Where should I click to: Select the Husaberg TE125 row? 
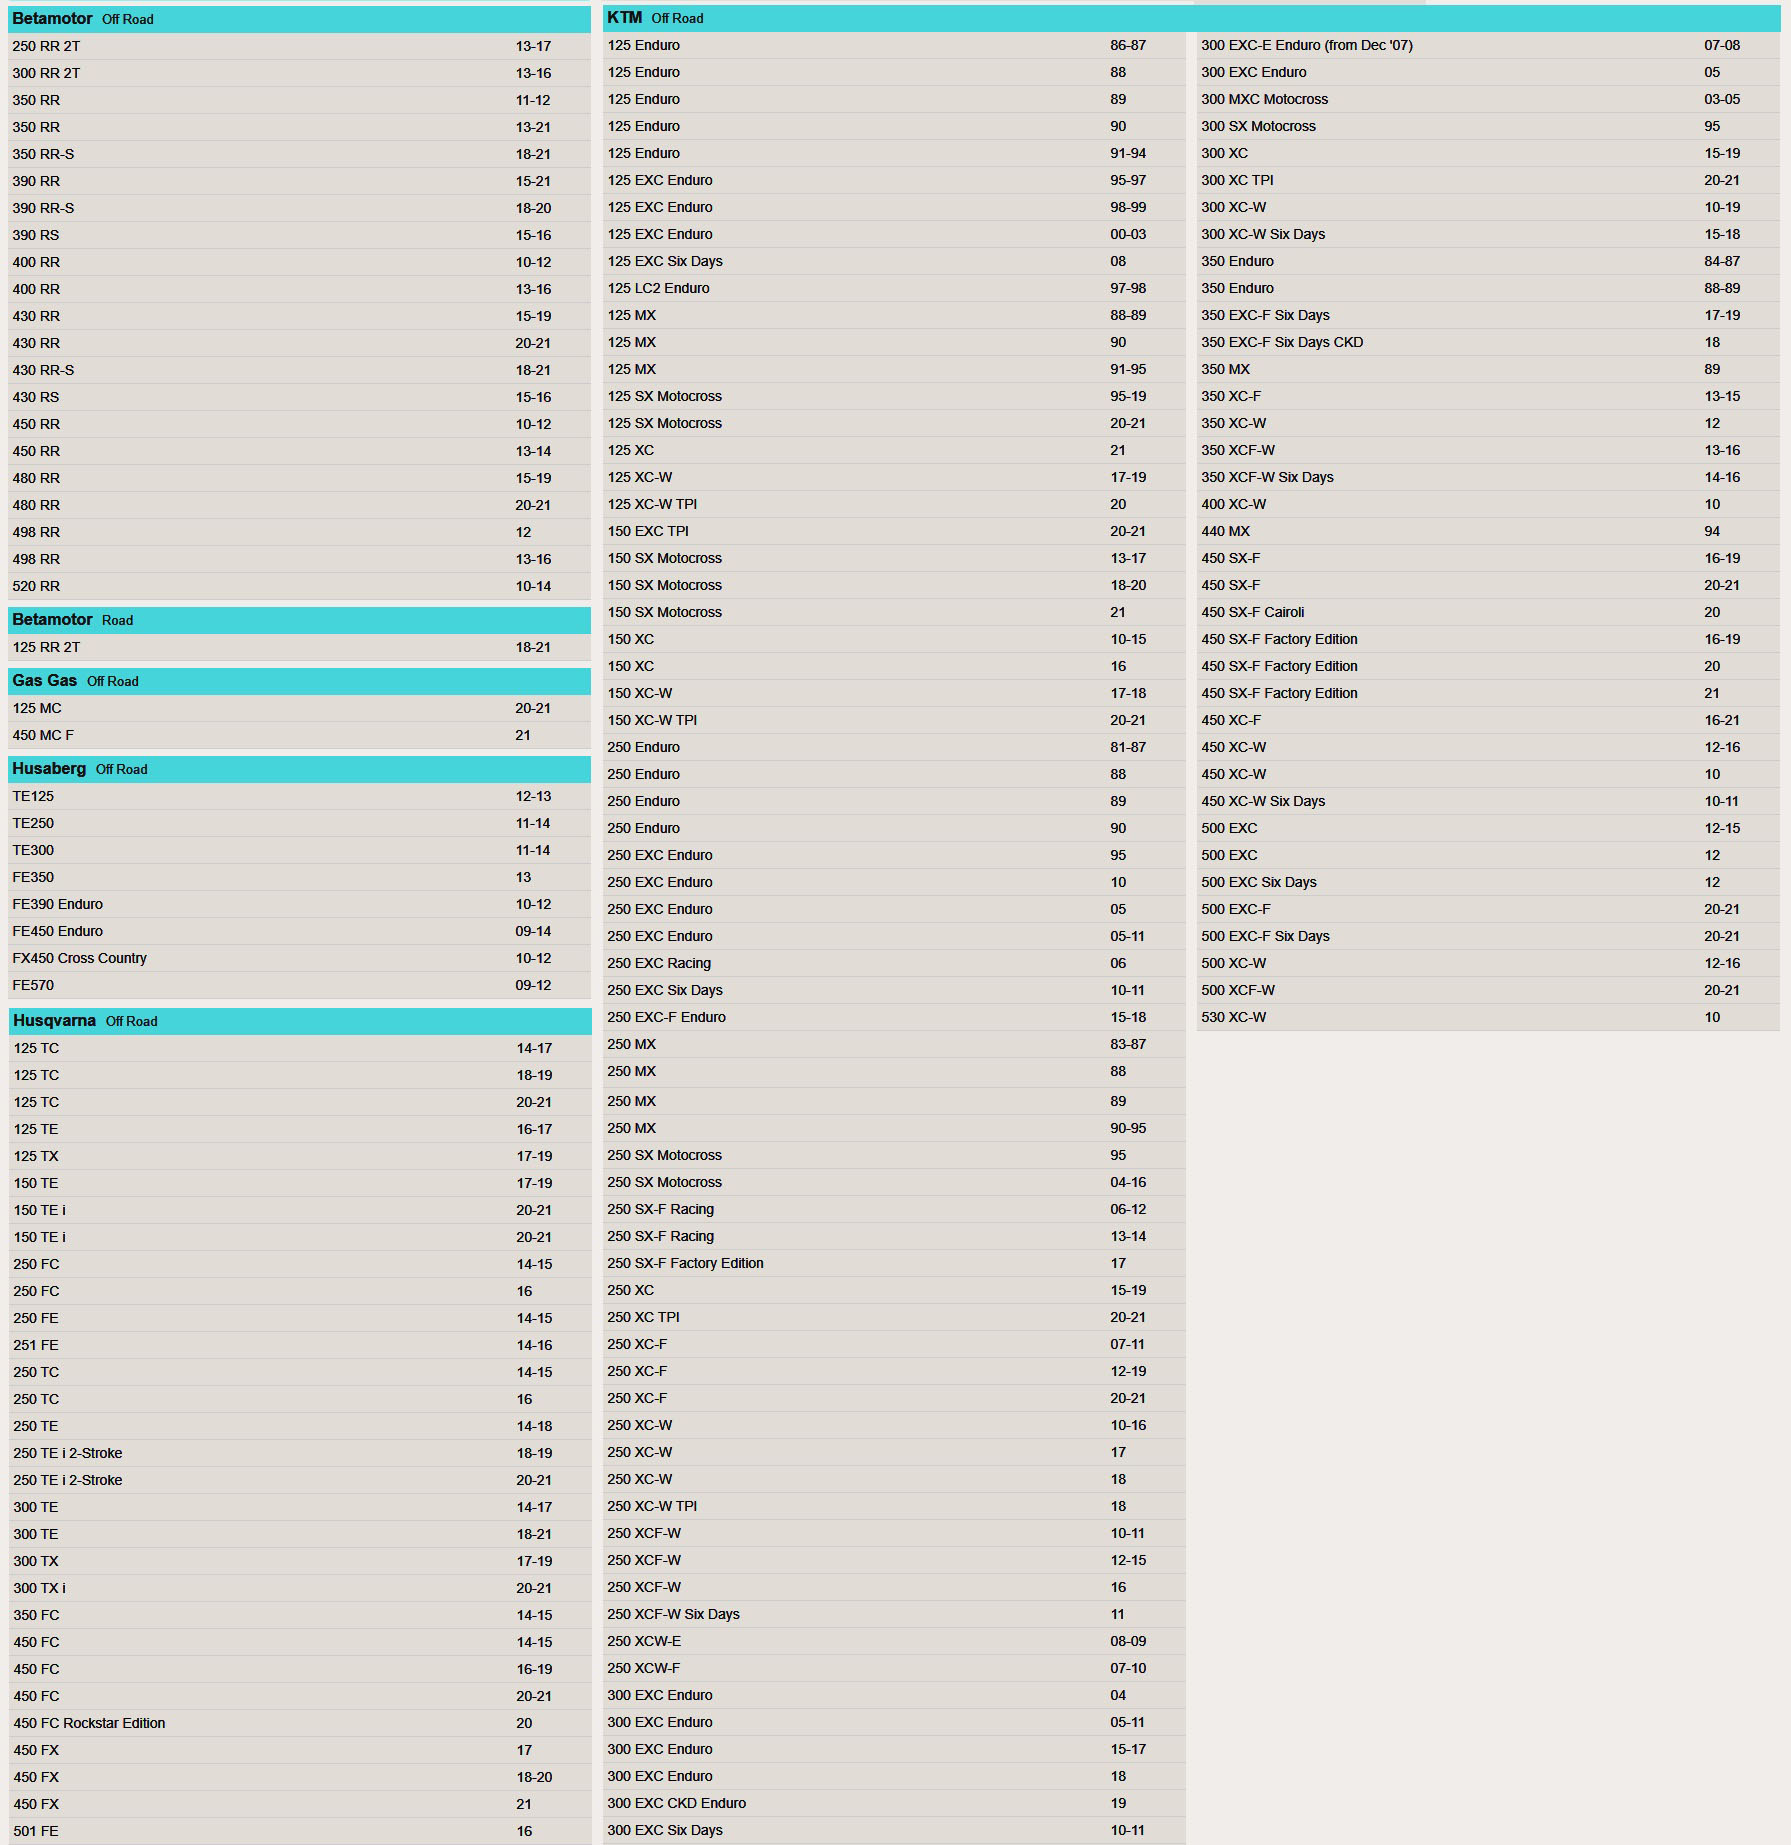coord(299,796)
